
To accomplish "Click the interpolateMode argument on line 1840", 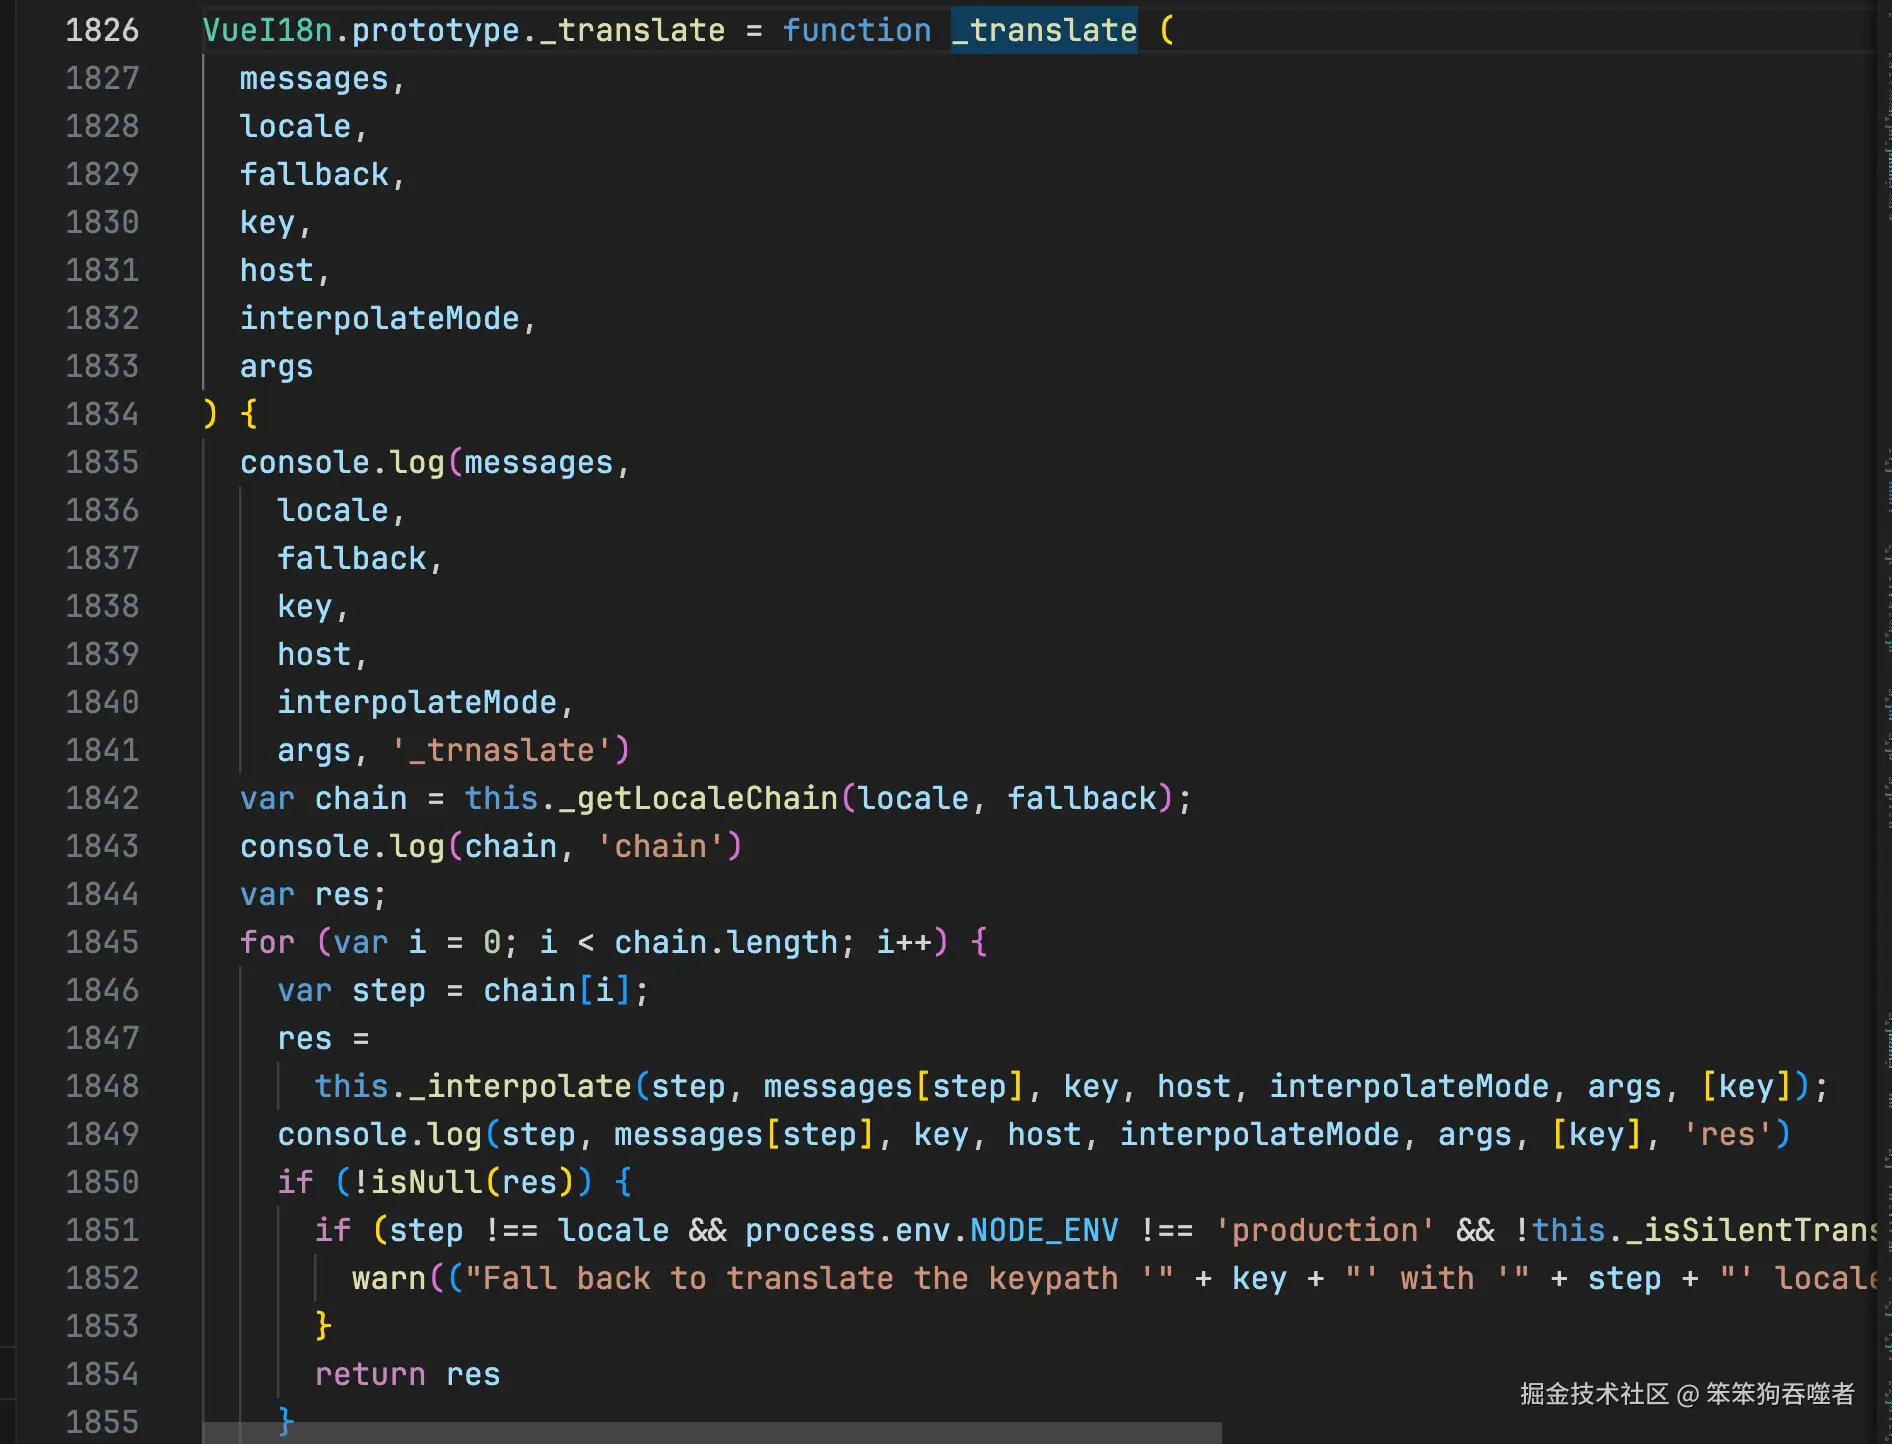I will [417, 702].
